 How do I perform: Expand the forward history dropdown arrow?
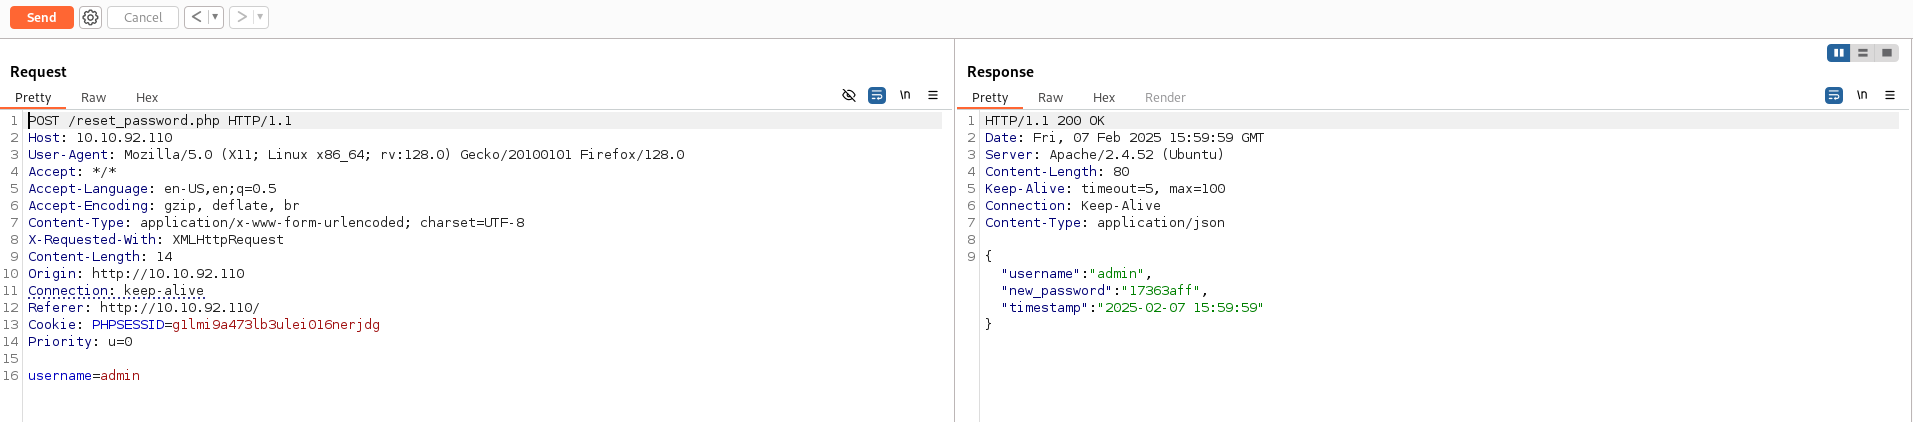click(x=260, y=17)
